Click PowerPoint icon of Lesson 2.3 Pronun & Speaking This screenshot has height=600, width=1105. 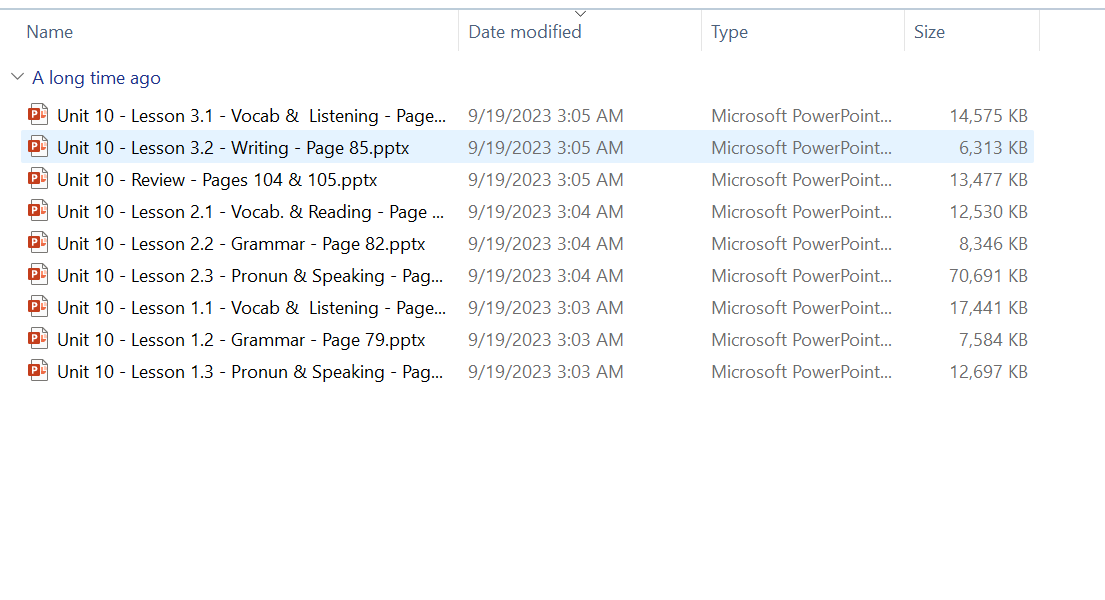coord(38,275)
